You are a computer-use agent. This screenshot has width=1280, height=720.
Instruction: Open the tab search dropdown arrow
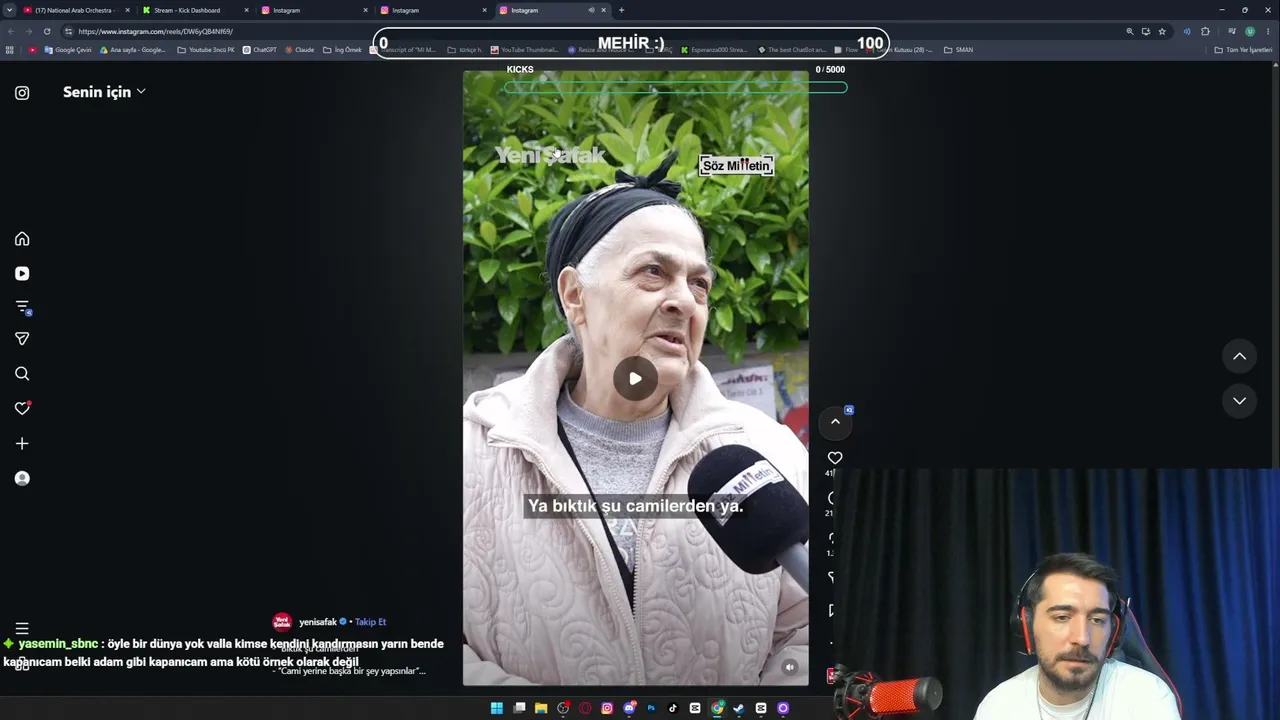(x=9, y=10)
